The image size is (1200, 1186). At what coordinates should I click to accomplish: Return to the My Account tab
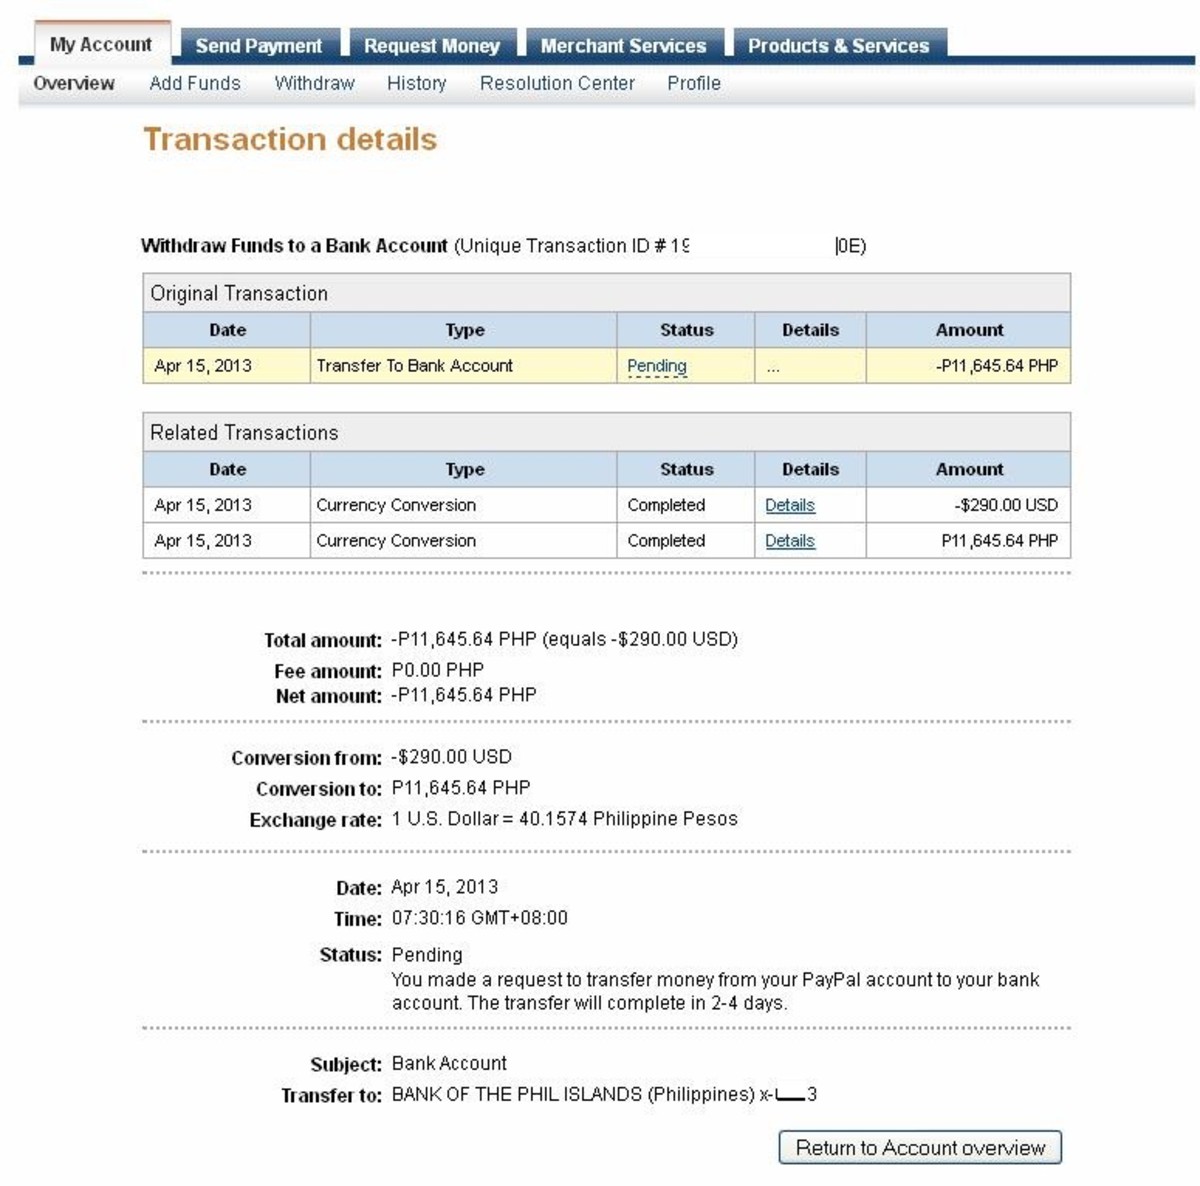coord(101,45)
